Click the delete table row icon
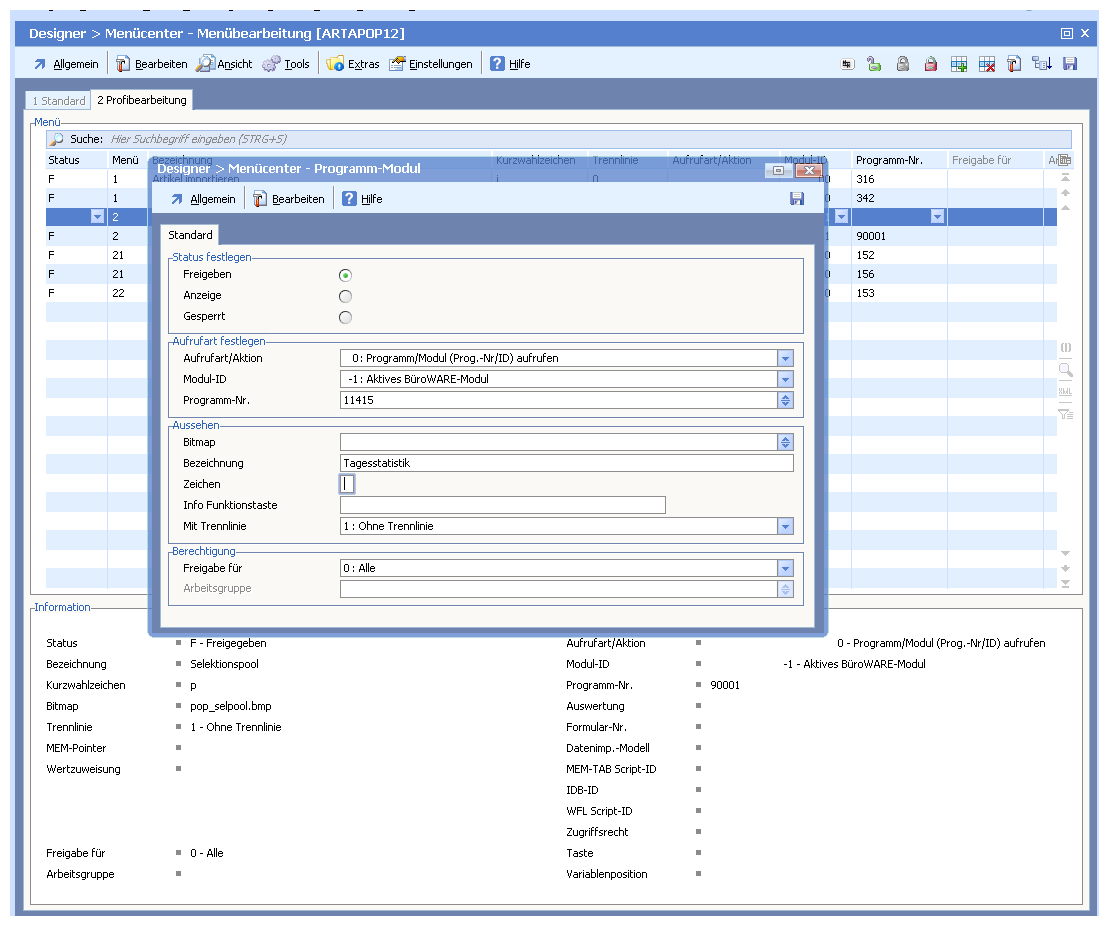 click(x=987, y=64)
